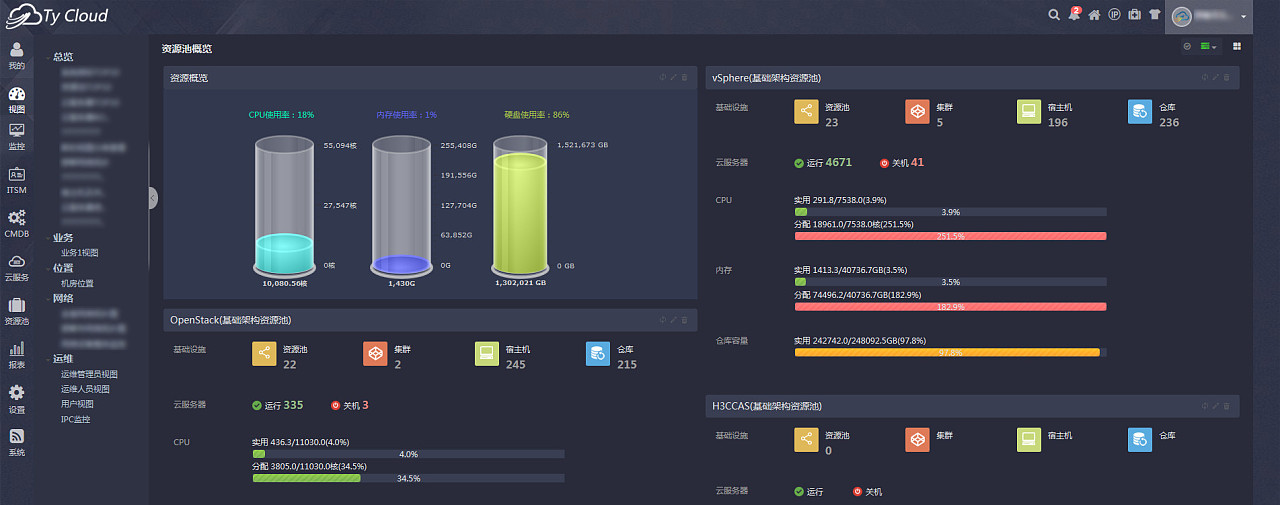Open the ITSM sidebar section
1280x505 pixels.
coord(17,181)
